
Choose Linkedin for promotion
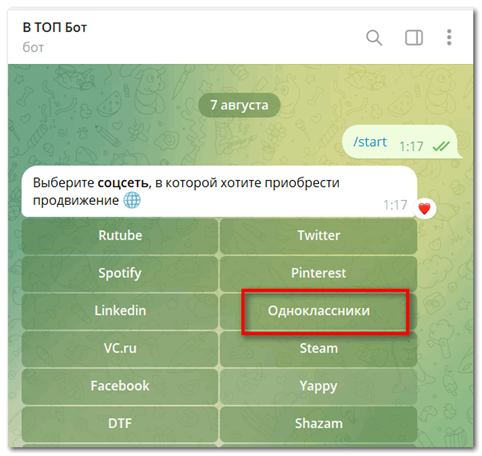[x=120, y=311]
